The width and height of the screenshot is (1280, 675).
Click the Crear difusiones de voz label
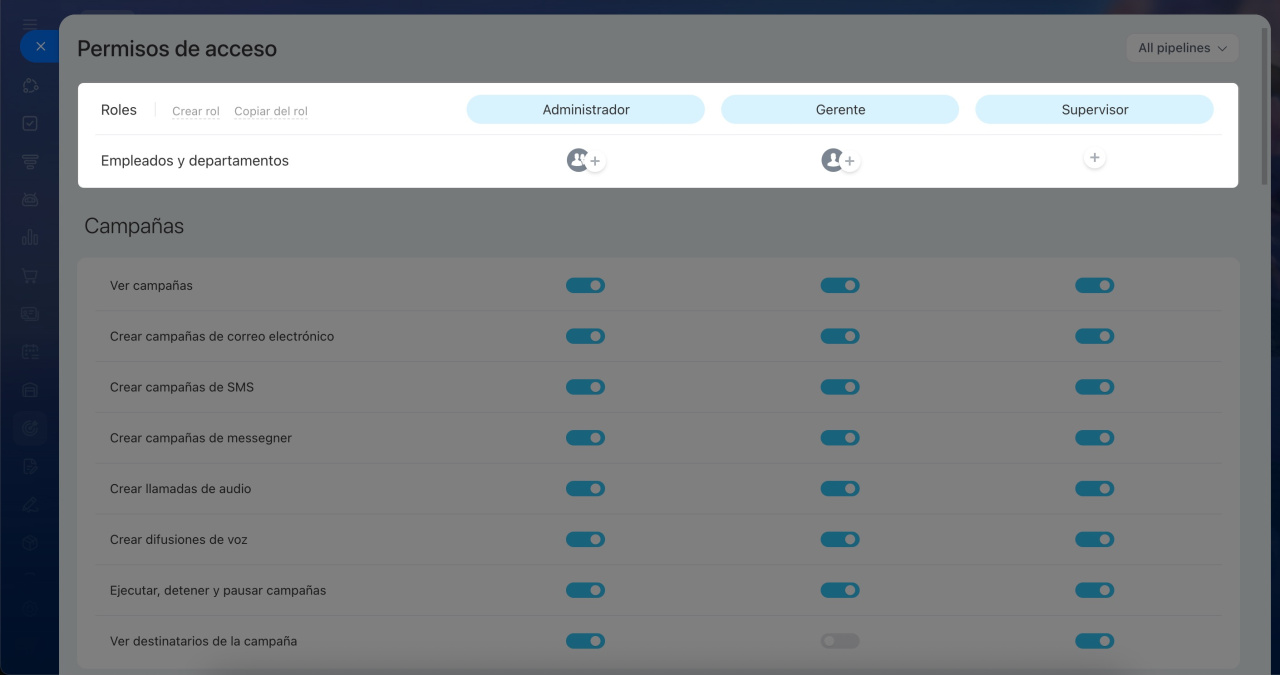(x=179, y=540)
